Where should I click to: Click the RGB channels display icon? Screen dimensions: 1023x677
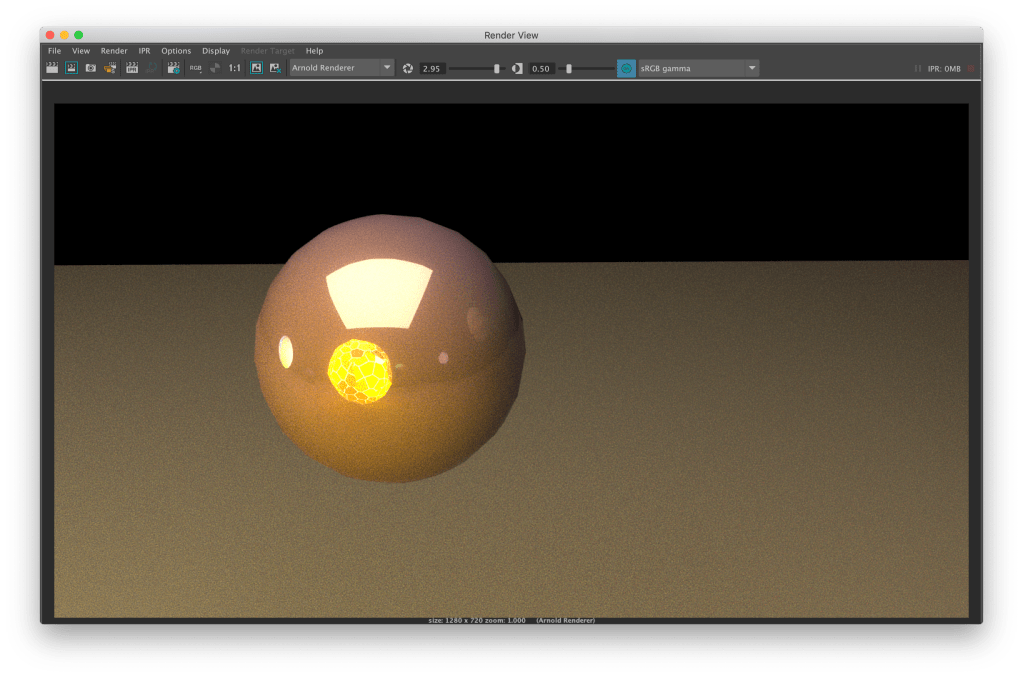click(196, 68)
